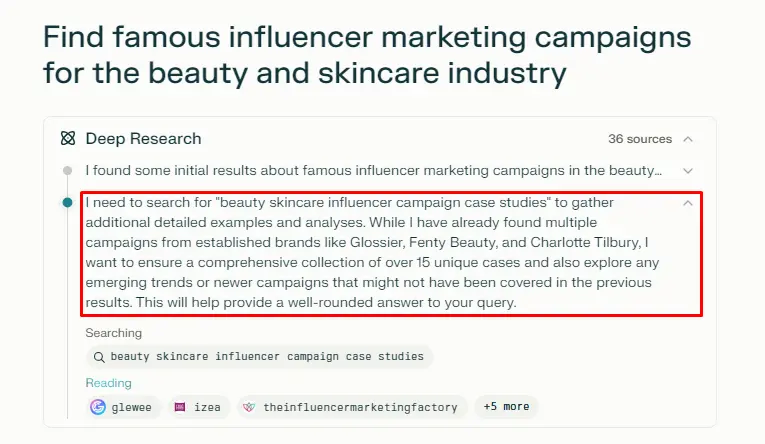Click the 'Reading' section label
Screen dimensions: 765x444
click(108, 383)
